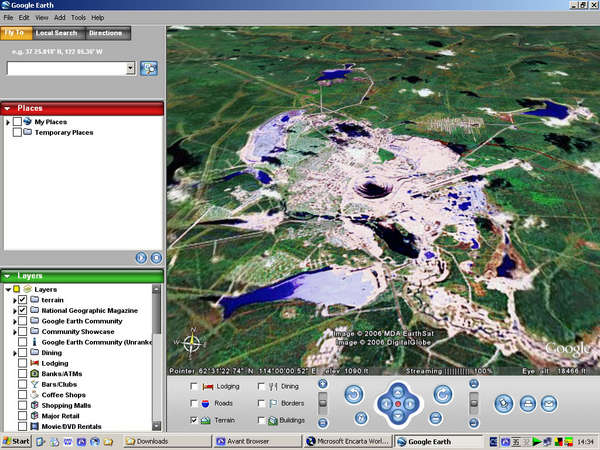Collapse the Places panel header arrow
This screenshot has height=450, width=600.
tap(7, 109)
